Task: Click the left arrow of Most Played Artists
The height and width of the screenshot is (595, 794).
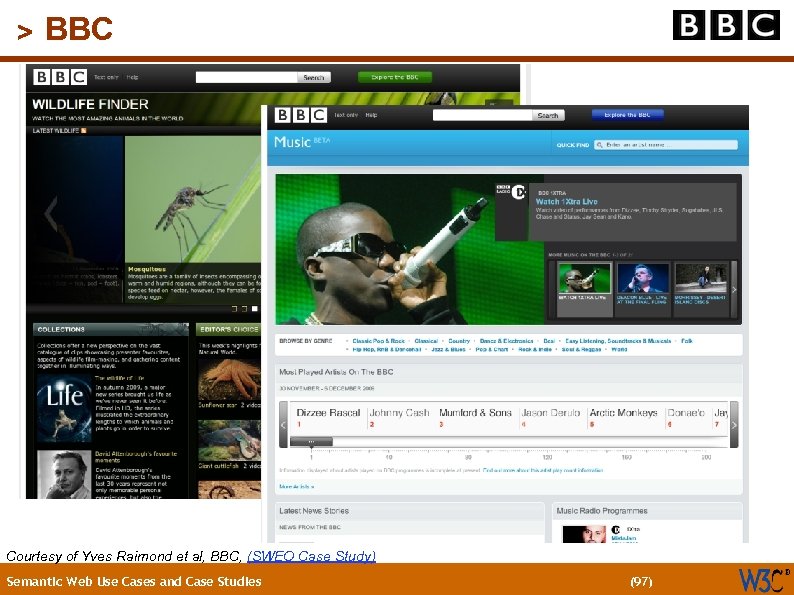Action: click(284, 424)
